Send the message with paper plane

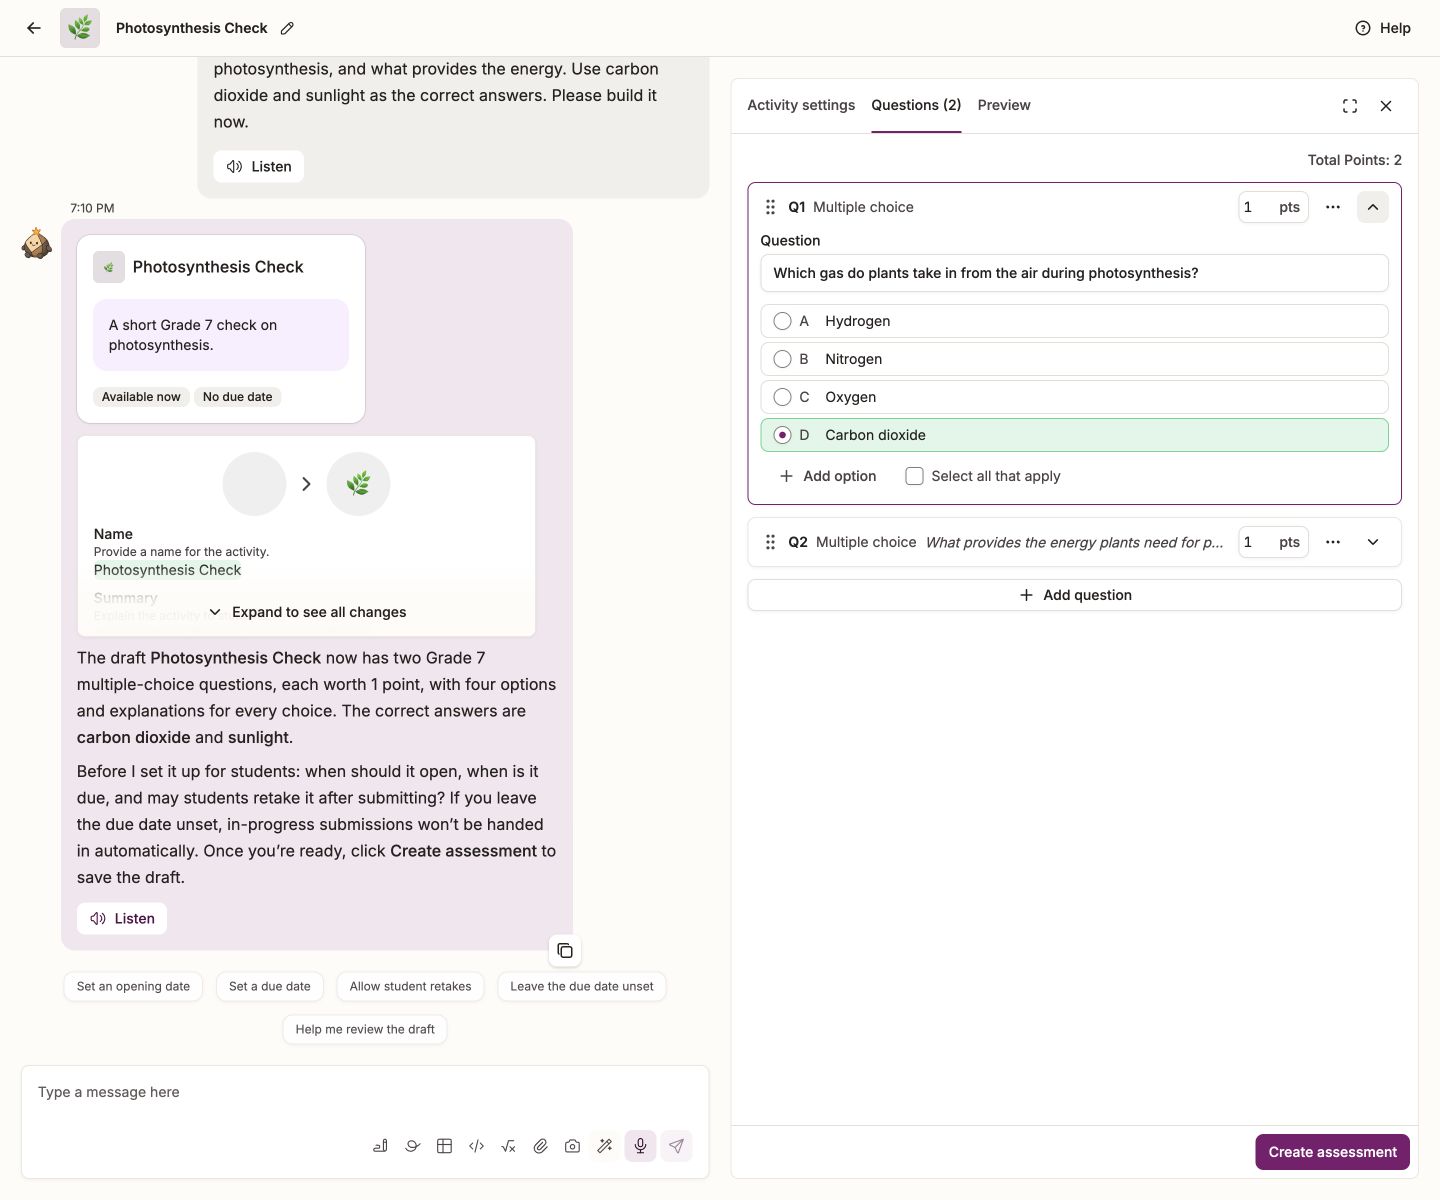coord(676,1146)
